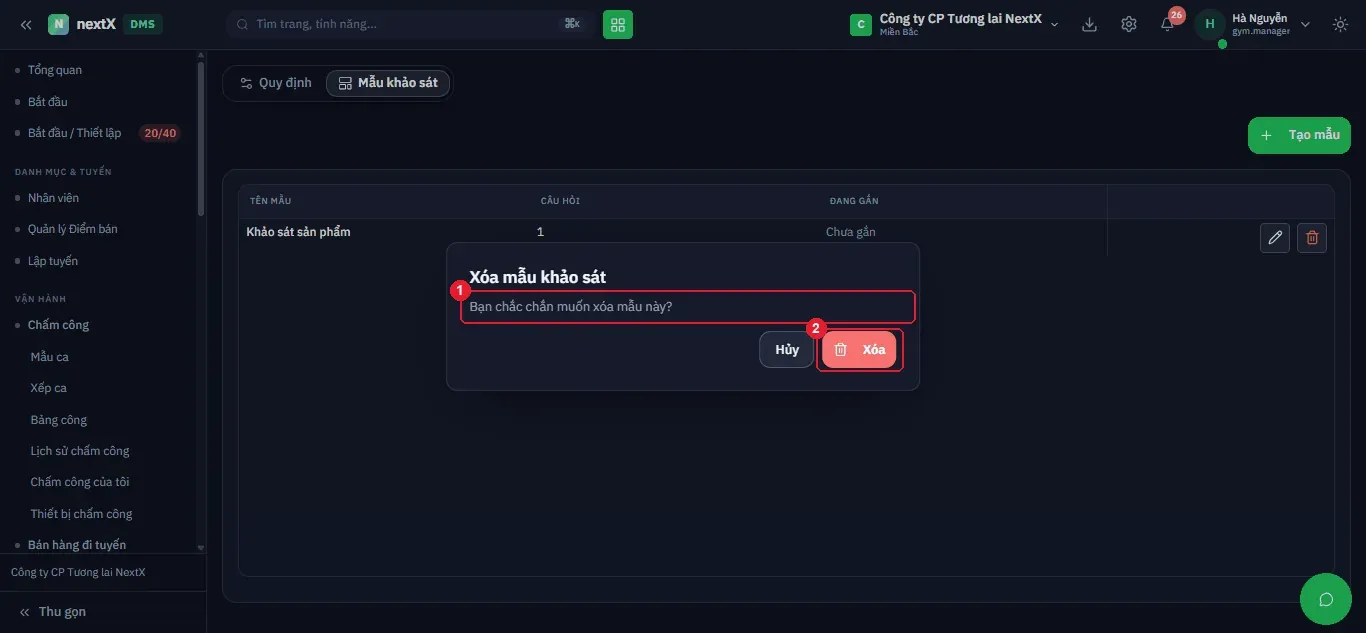
Task: Click the Tạo mẫu button
Action: coord(1299,135)
